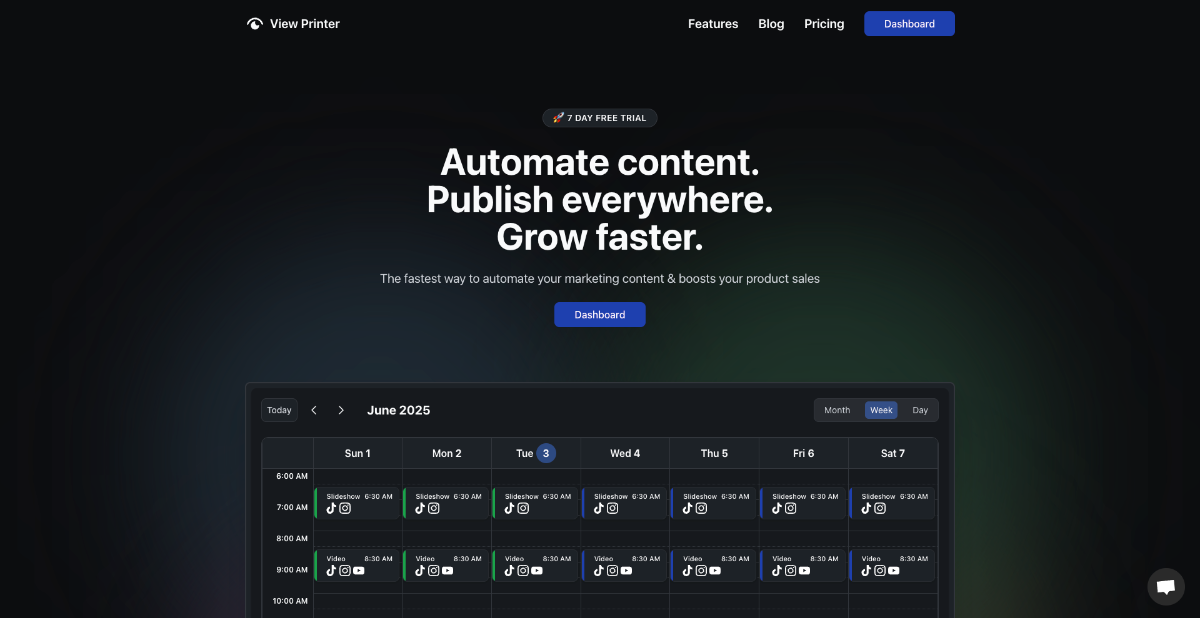Click TikTok icon in Tuesday Slideshow event
Screen dimensions: 1200x618
pyautogui.click(x=510, y=508)
